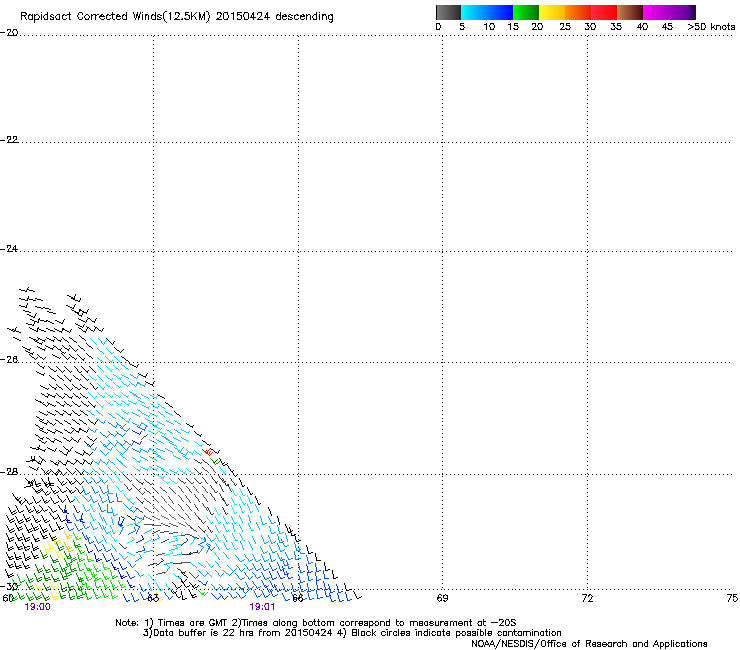Click the "20150424 descending" date text in title
The image size is (740, 650).
tap(274, 17)
